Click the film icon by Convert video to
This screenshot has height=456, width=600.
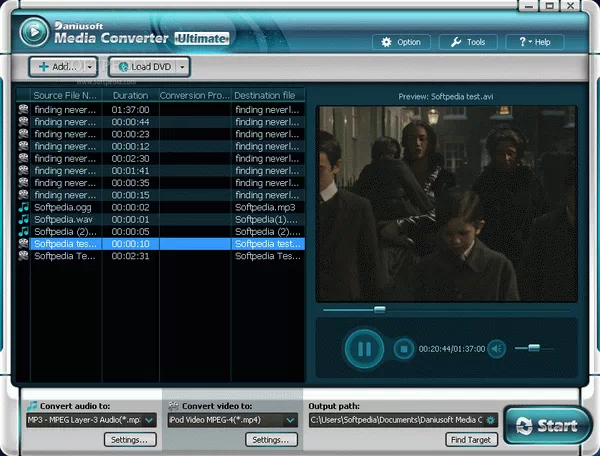point(174,406)
